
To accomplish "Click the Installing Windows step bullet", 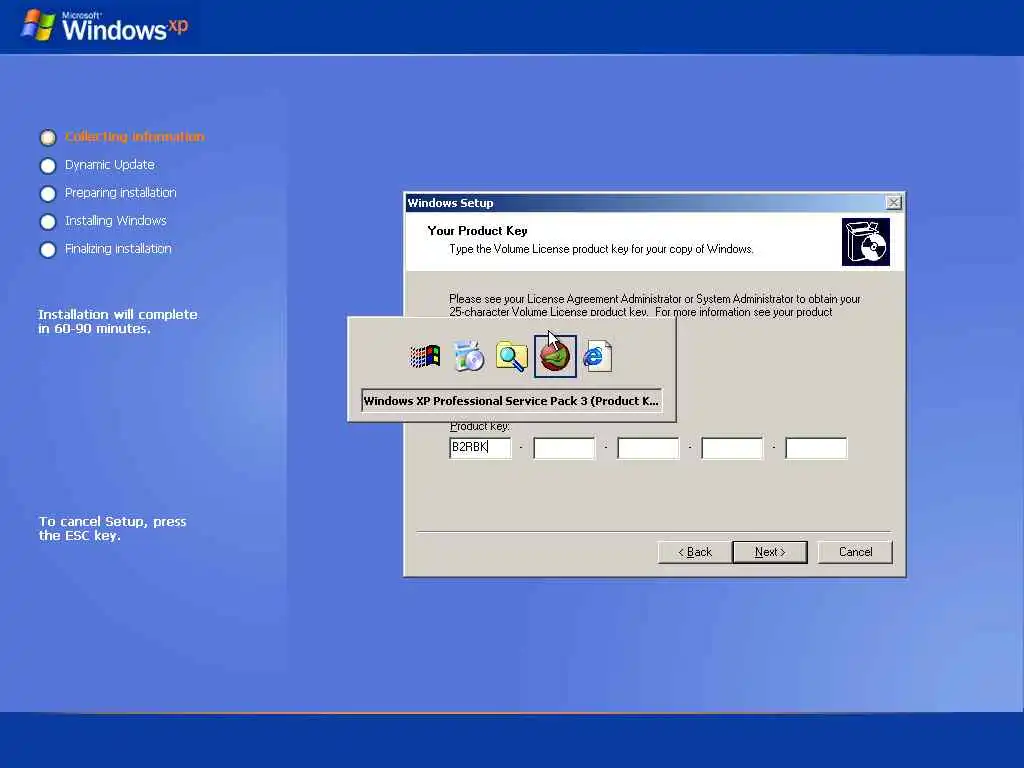I will (x=48, y=222).
